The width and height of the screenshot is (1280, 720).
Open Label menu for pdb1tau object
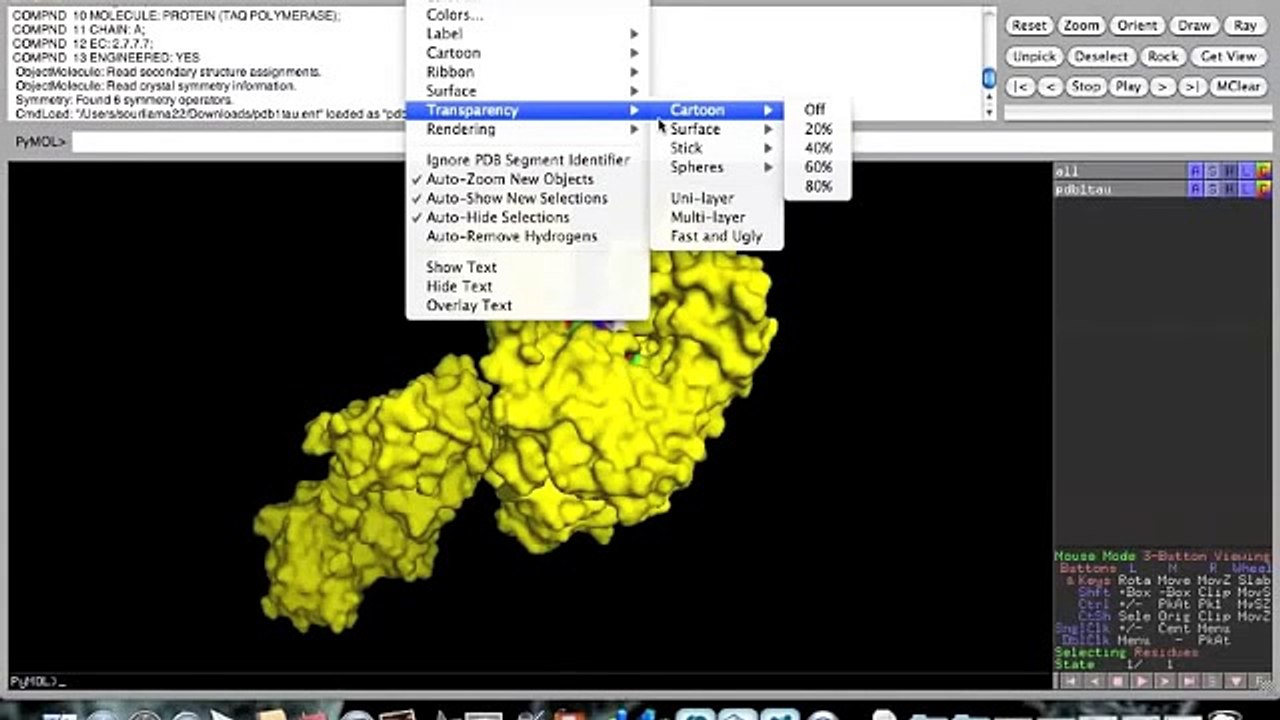(x=1246, y=189)
